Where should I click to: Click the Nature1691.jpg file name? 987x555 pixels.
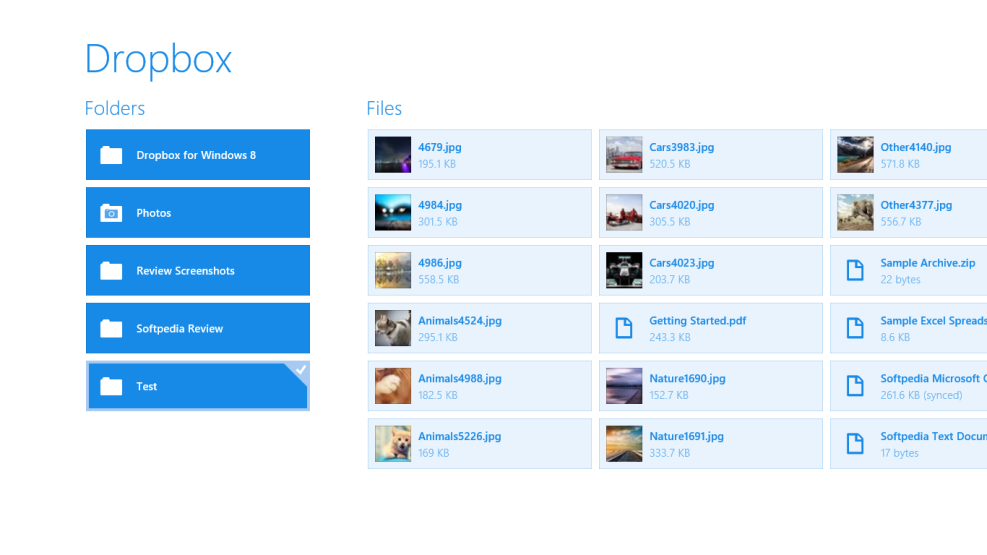[x=686, y=437]
